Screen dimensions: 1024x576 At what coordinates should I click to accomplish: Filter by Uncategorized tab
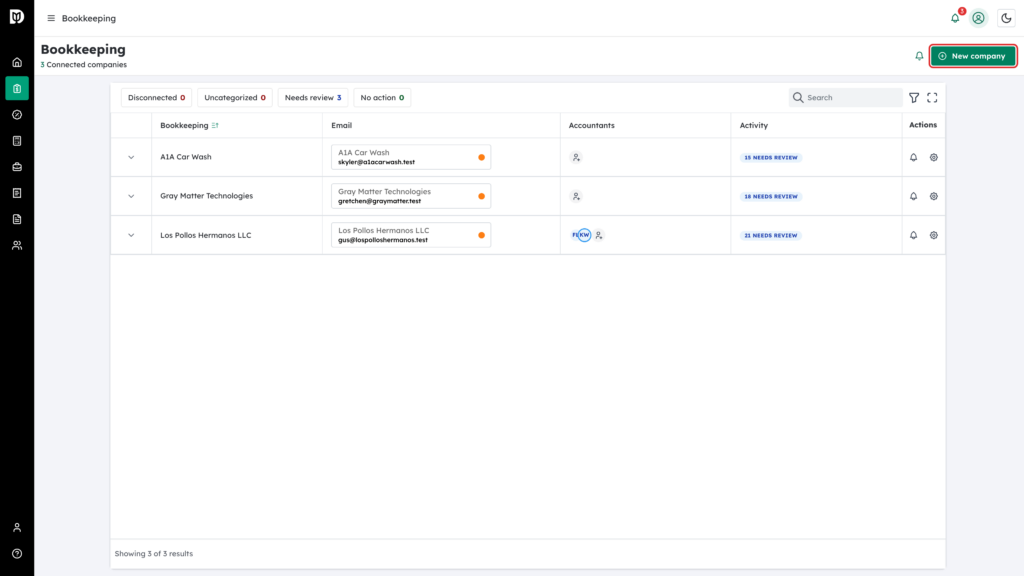point(234,98)
